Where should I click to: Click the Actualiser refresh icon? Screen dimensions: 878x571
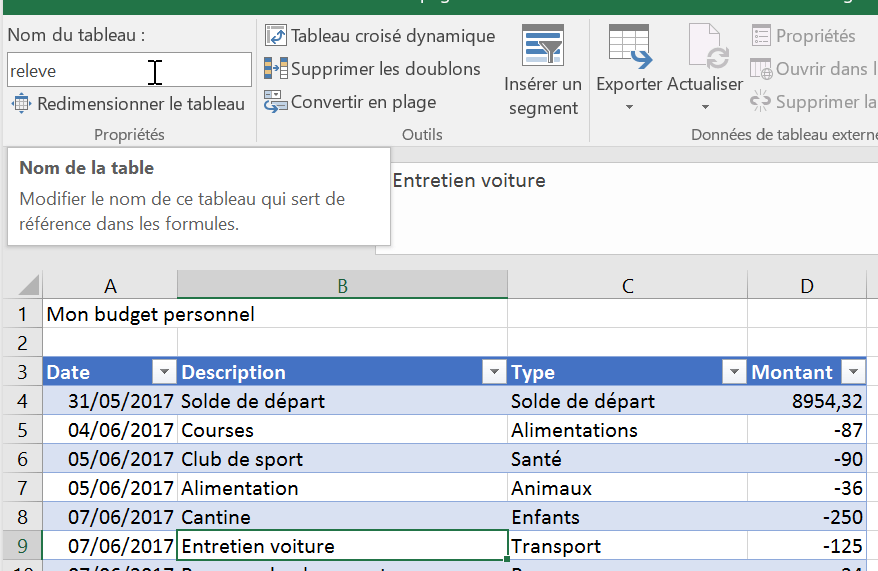(708, 46)
